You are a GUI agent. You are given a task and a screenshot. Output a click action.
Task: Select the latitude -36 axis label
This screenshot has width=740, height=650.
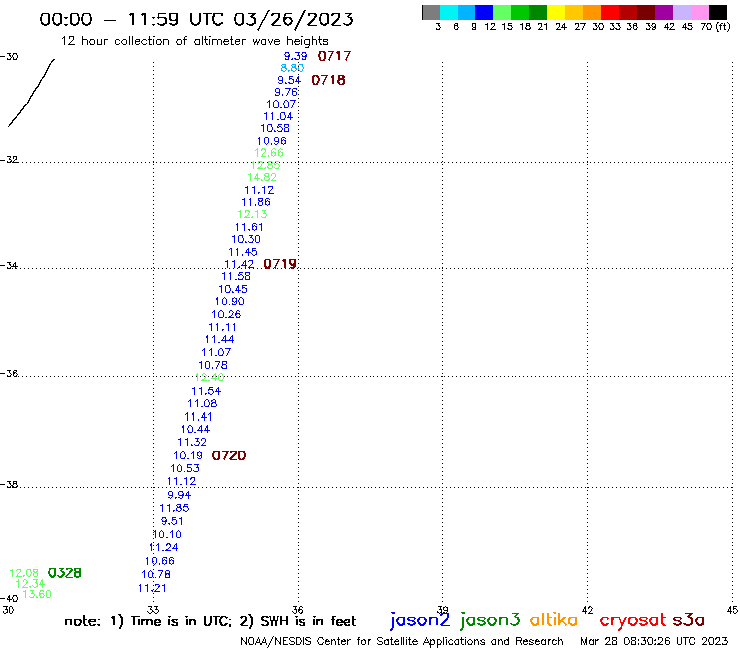pos(9,374)
